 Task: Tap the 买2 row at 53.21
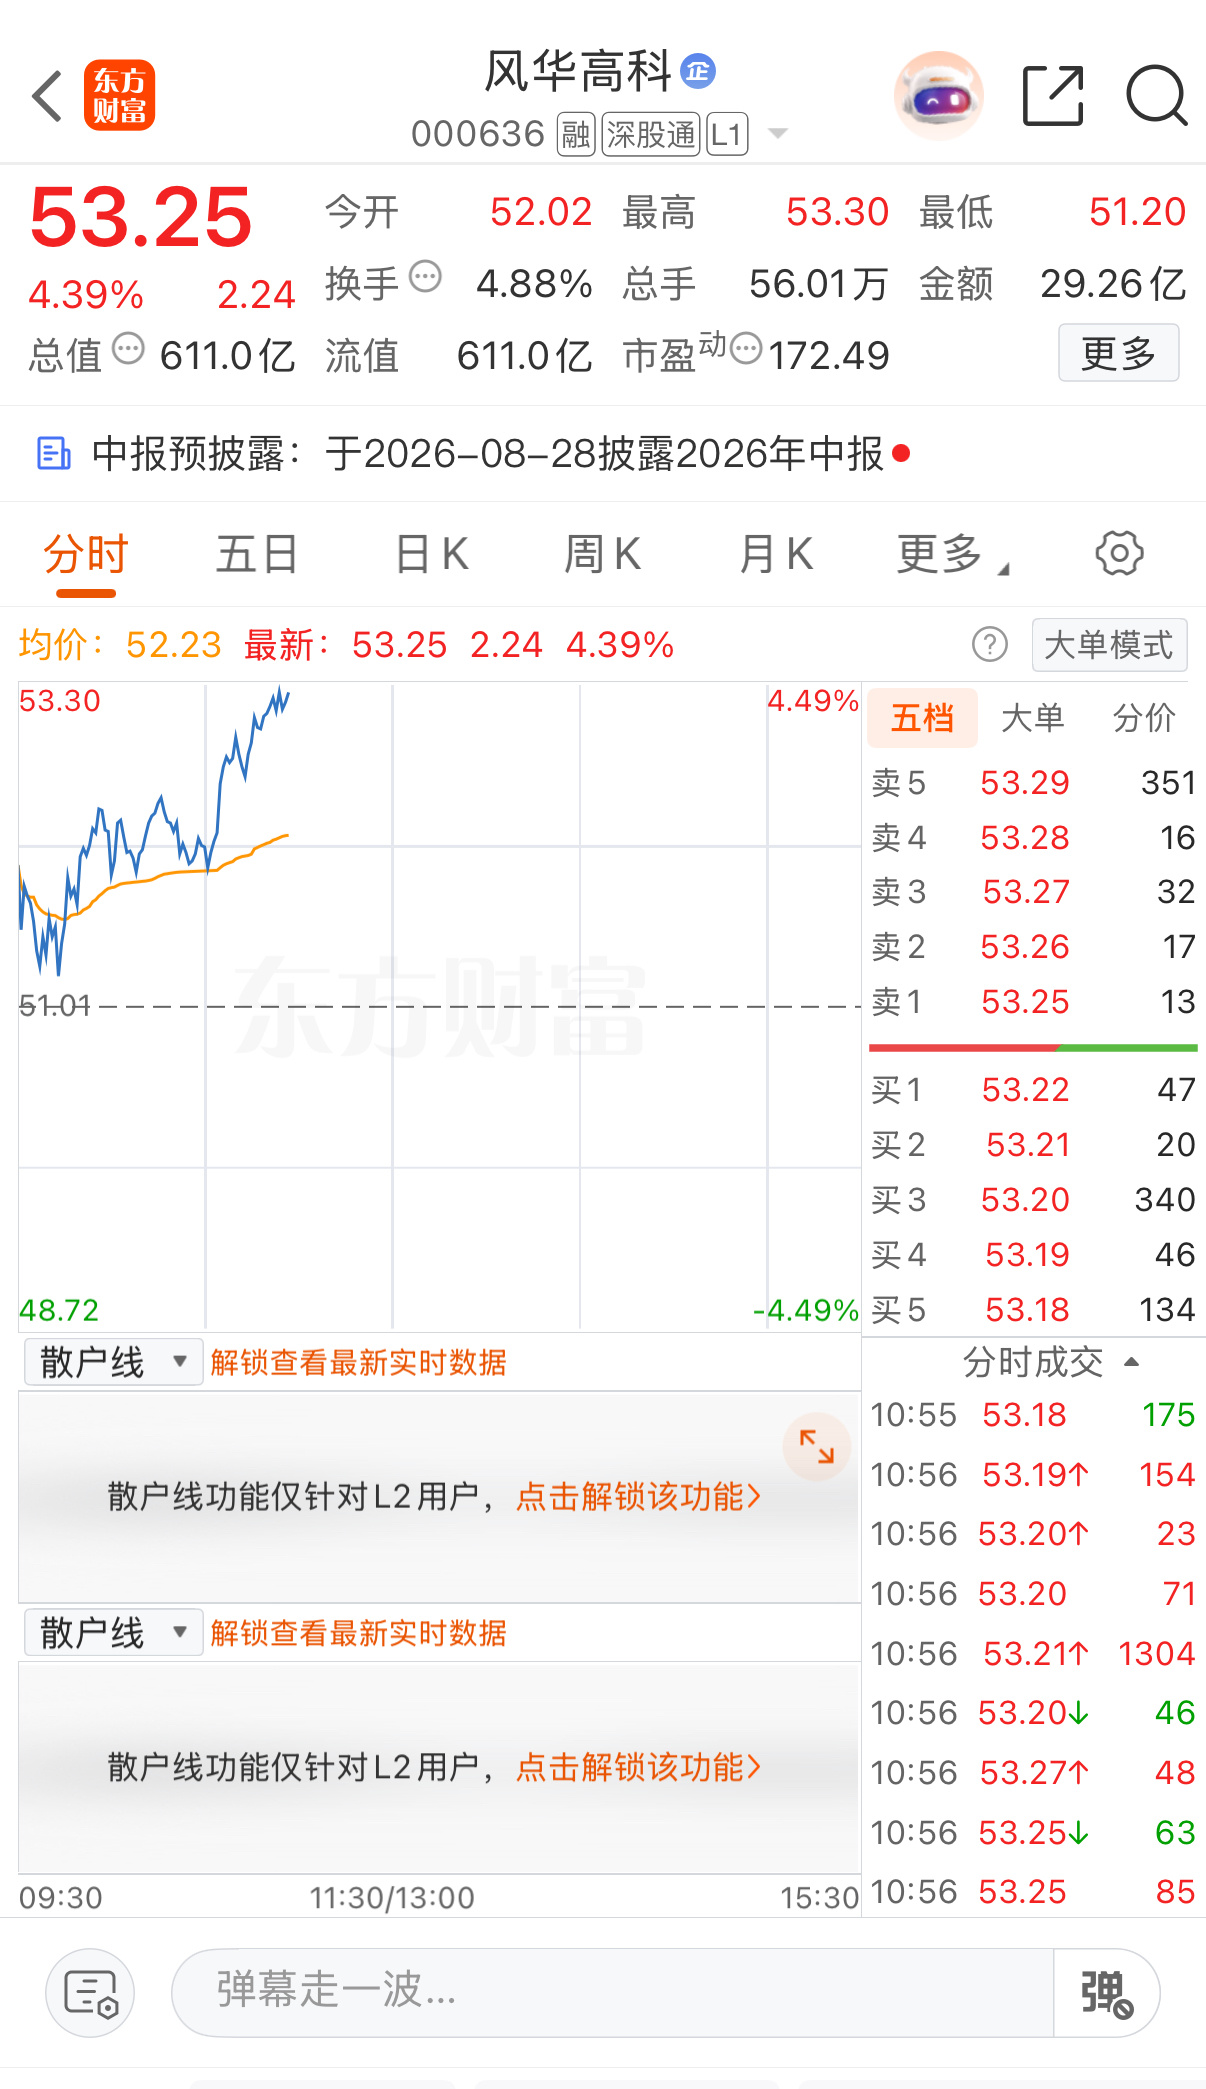point(1033,1144)
